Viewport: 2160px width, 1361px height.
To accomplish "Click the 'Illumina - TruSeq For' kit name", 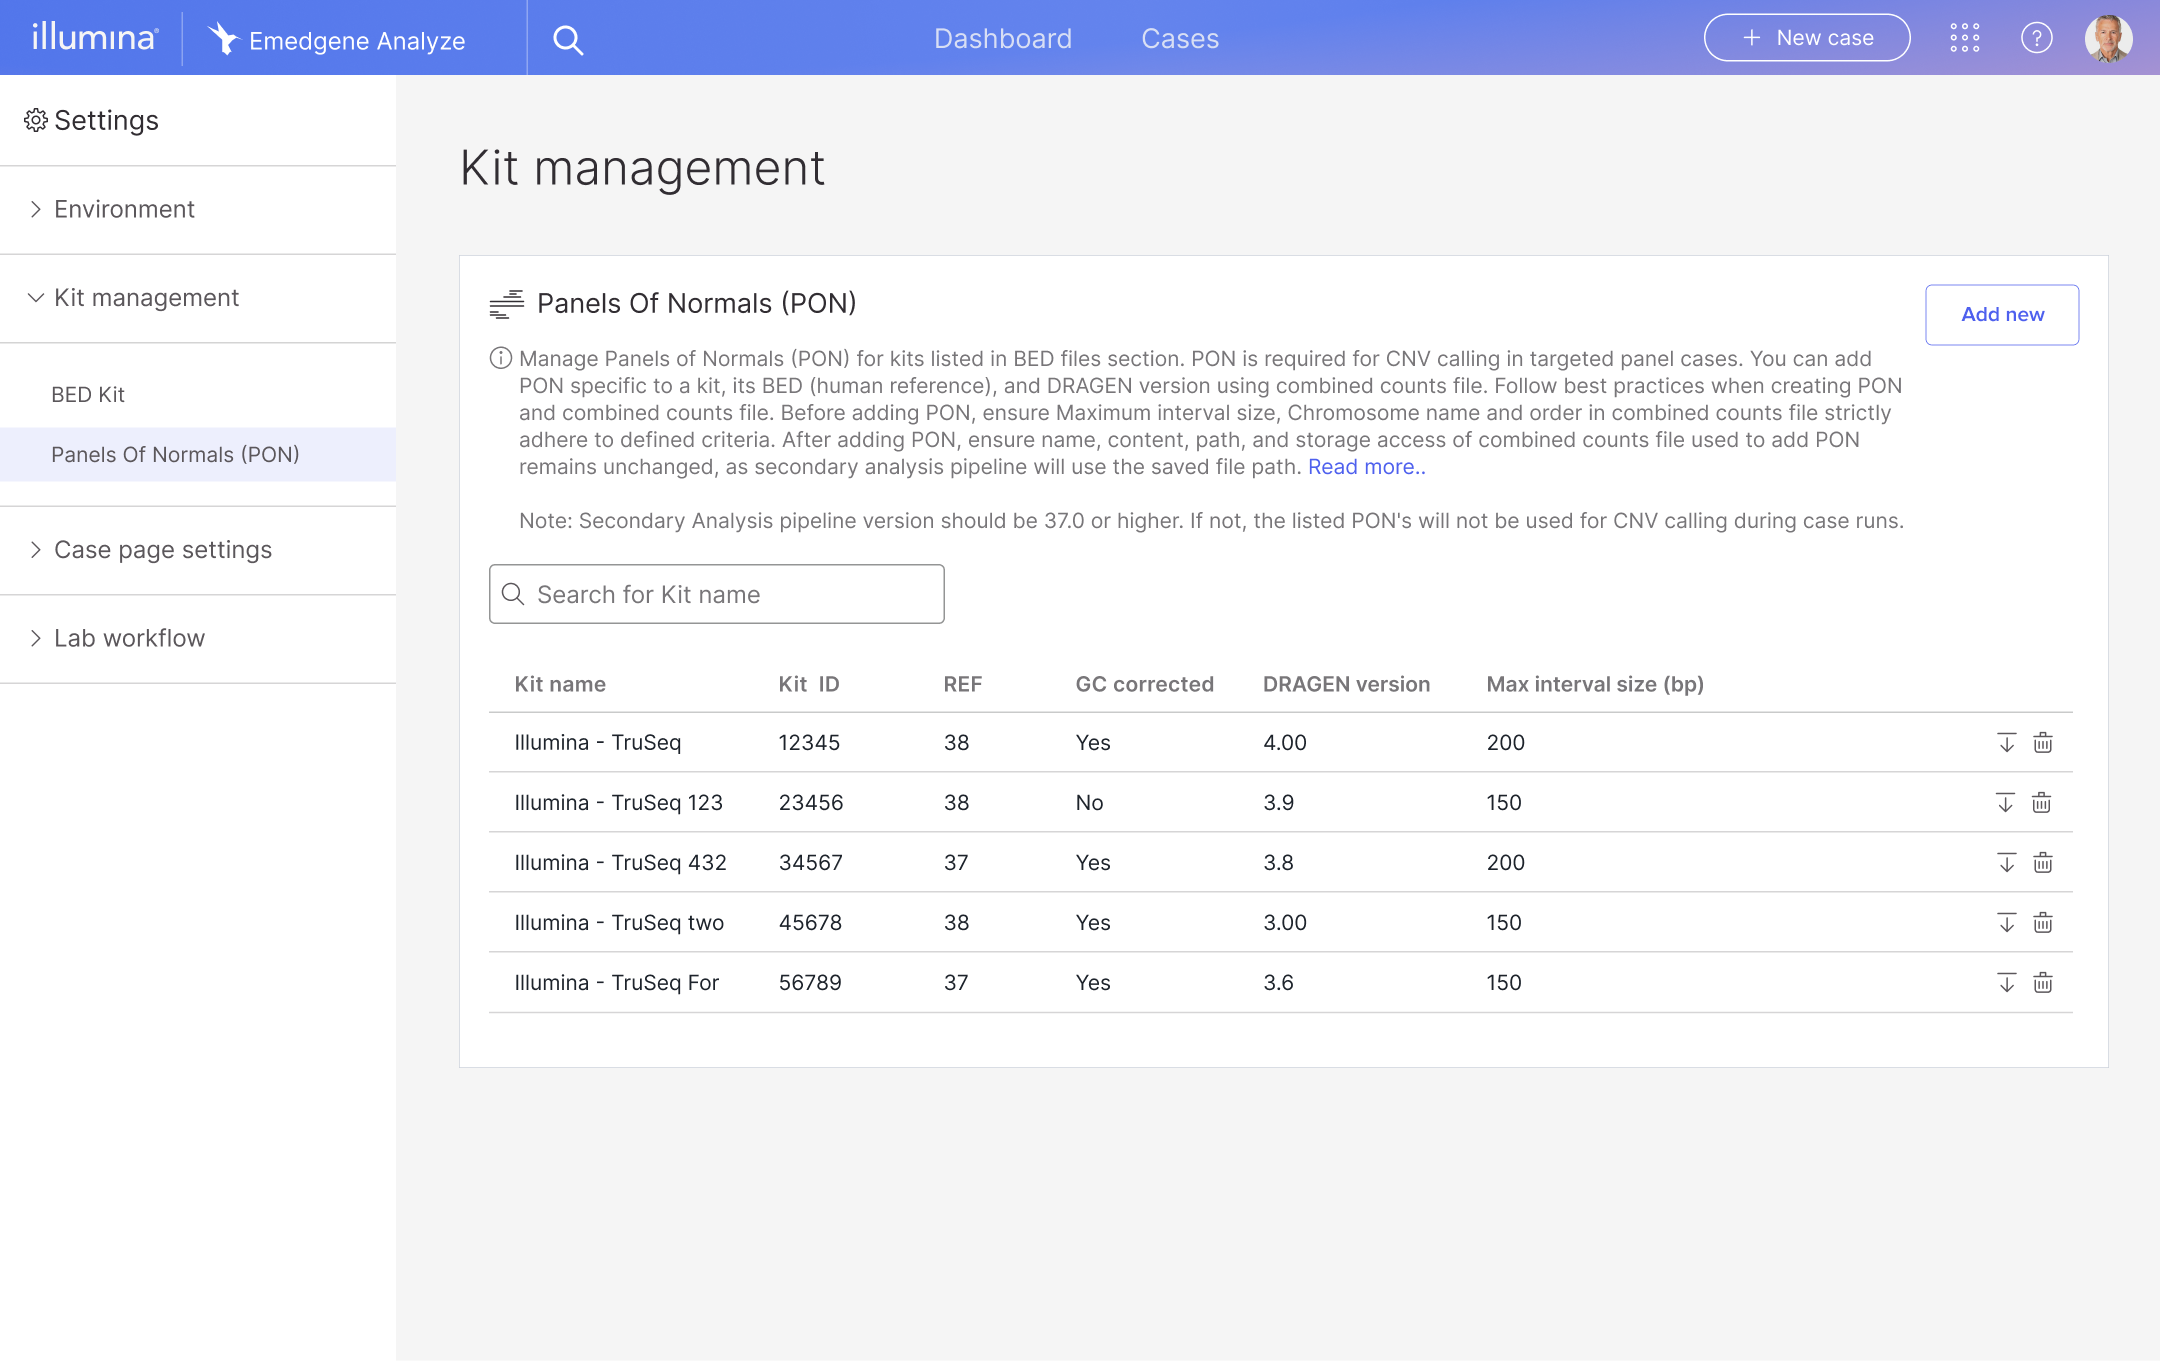I will (616, 982).
